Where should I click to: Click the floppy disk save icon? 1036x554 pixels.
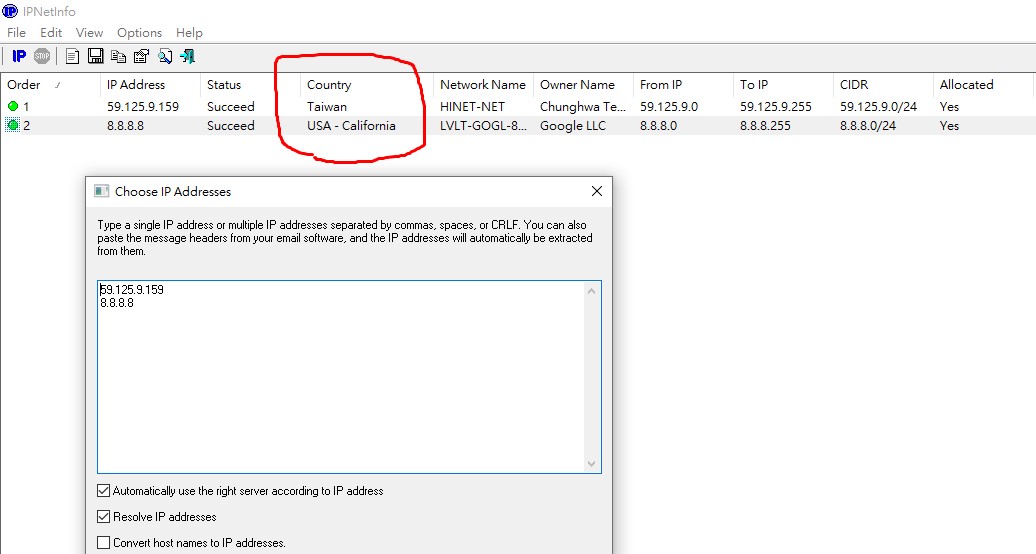(x=96, y=56)
